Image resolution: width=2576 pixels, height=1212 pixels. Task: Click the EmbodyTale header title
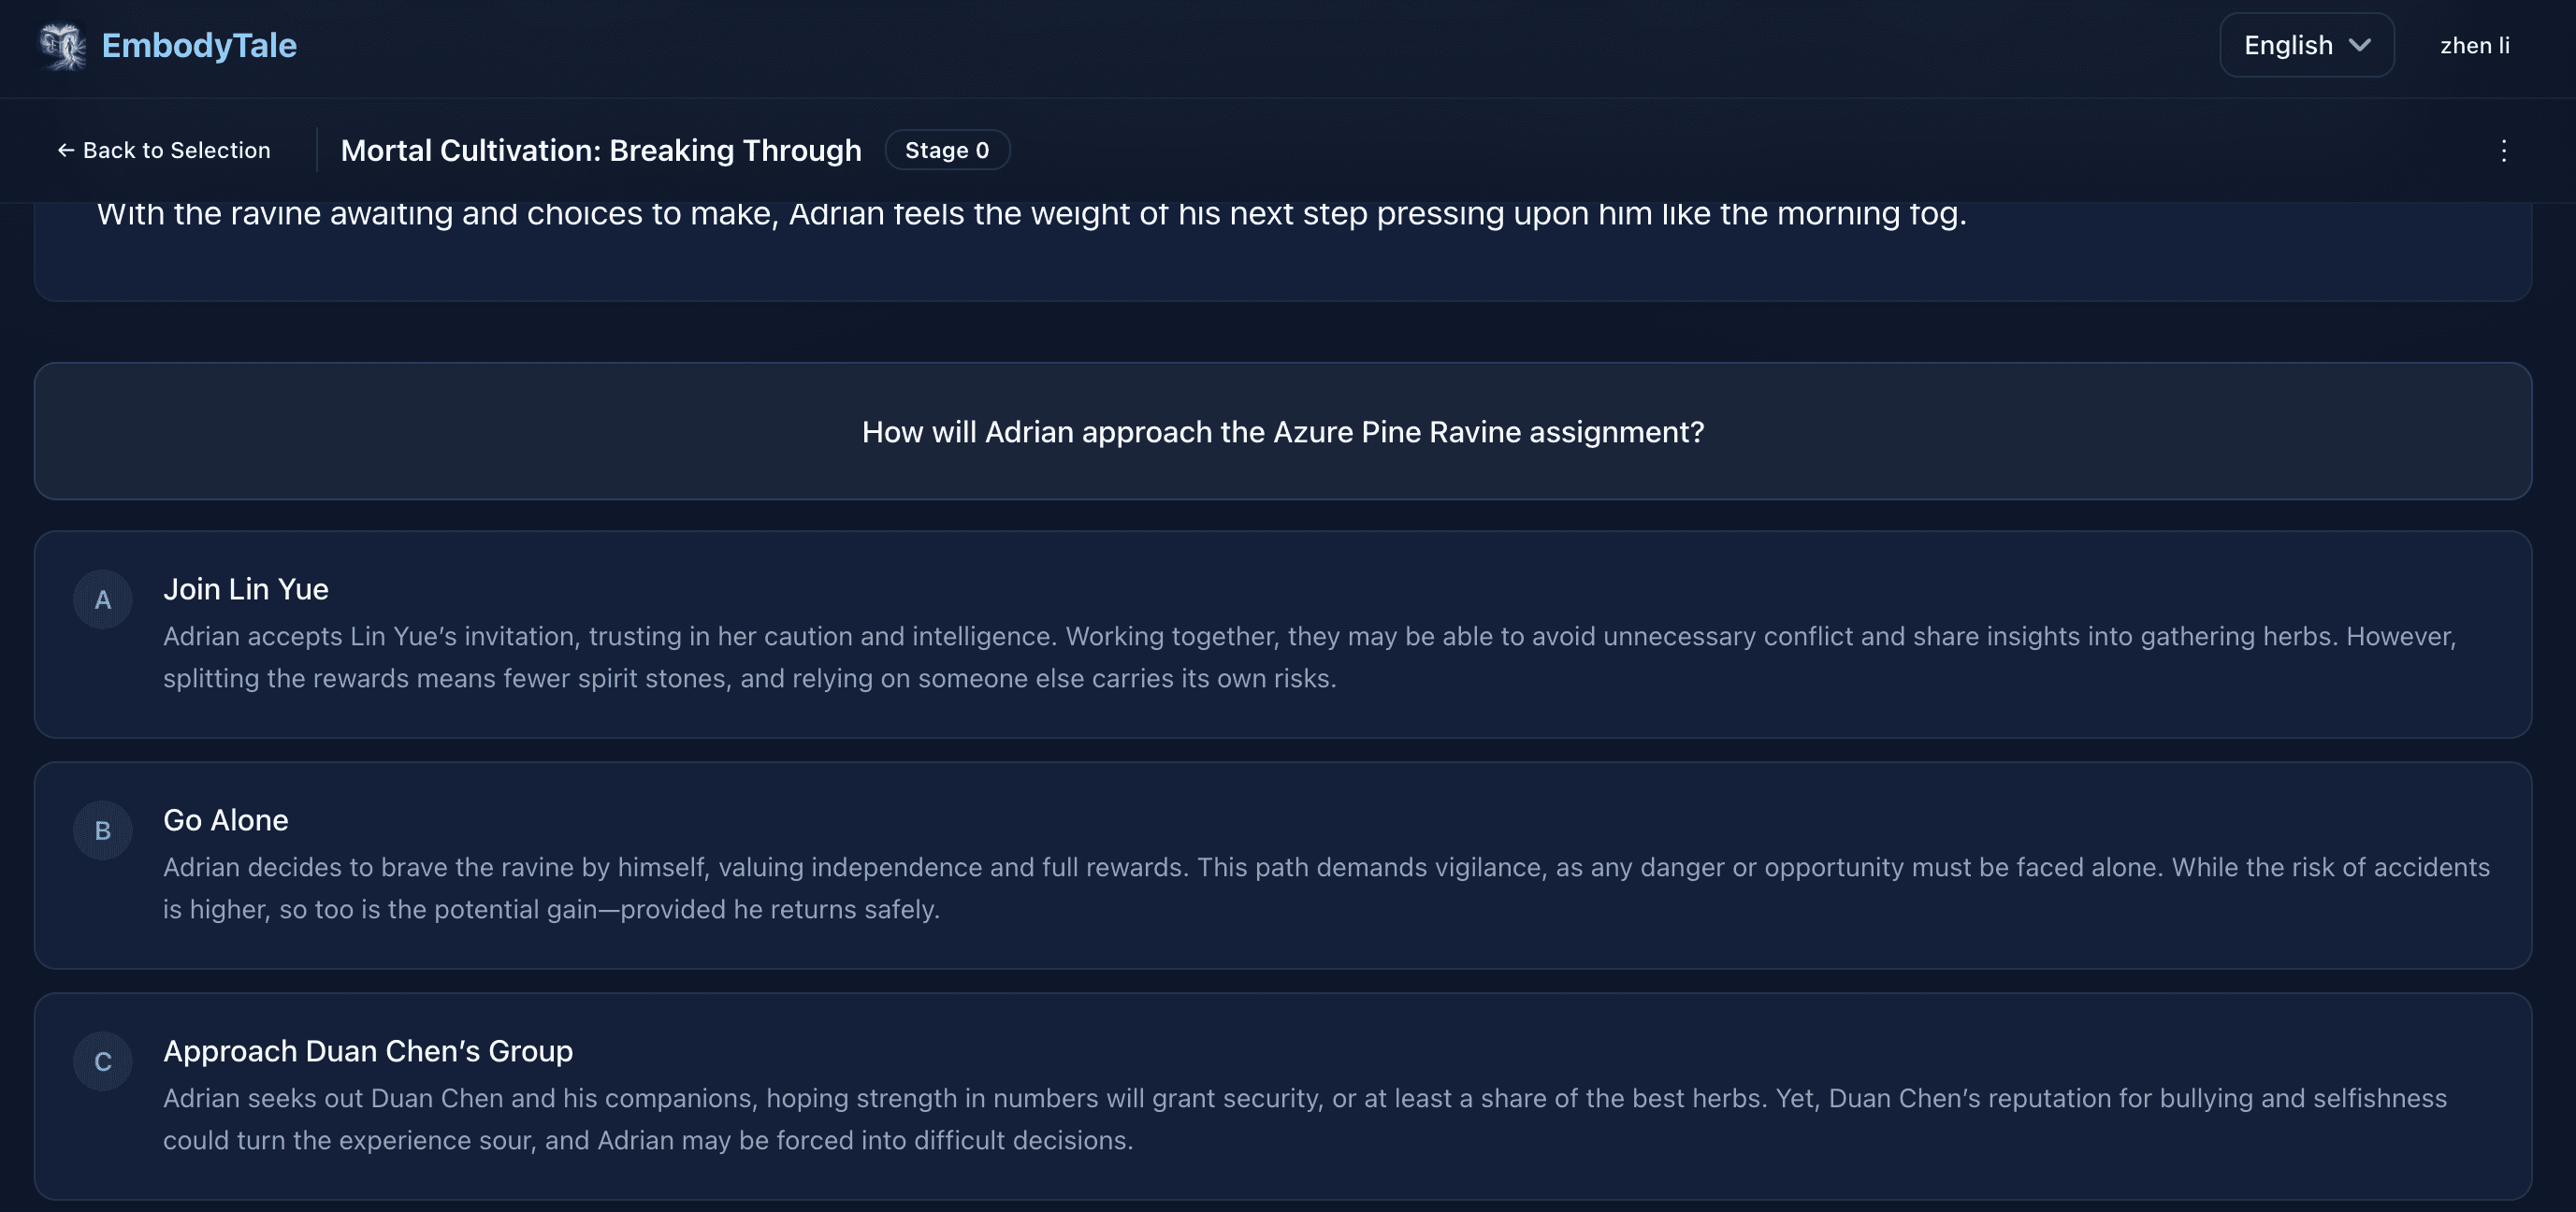pos(198,45)
